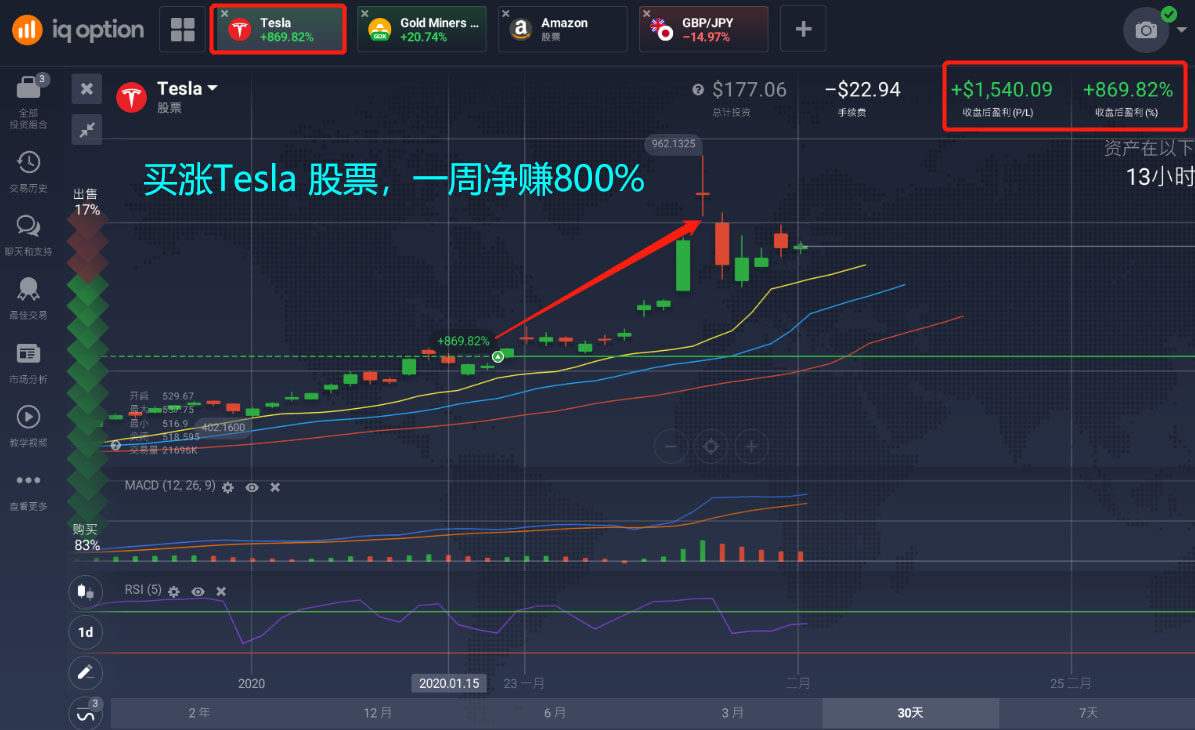Click the +869.82% header profit percent
1195x730 pixels.
tap(1128, 90)
